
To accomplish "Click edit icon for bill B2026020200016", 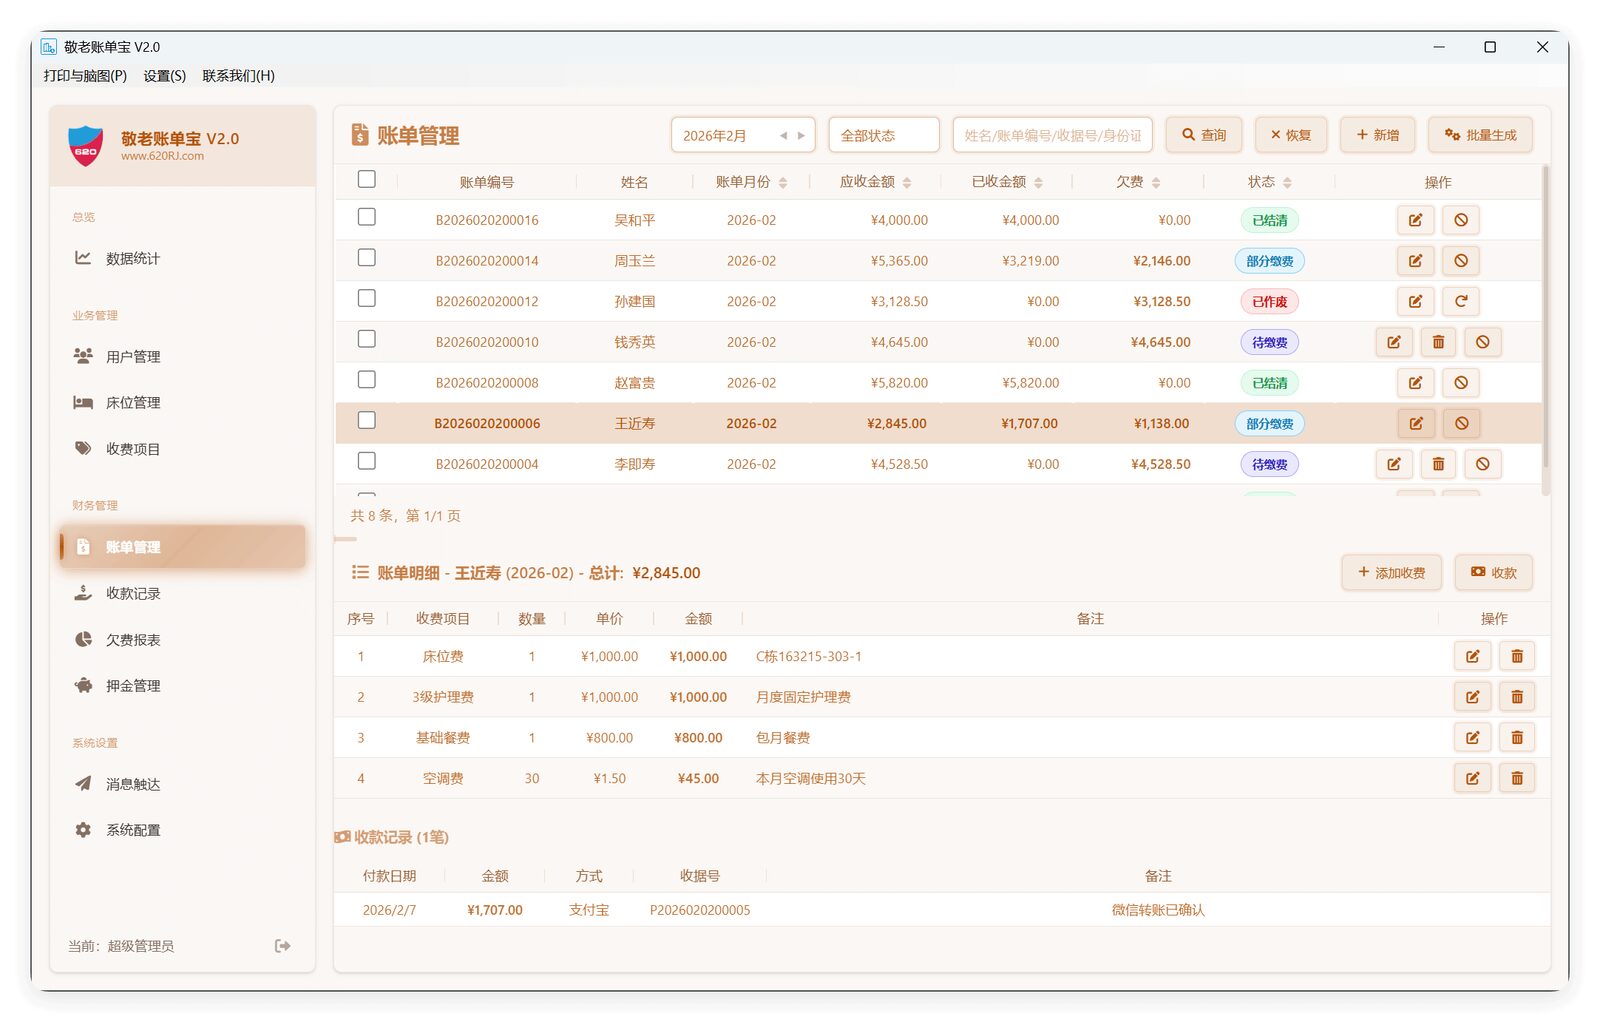I will [1415, 220].
